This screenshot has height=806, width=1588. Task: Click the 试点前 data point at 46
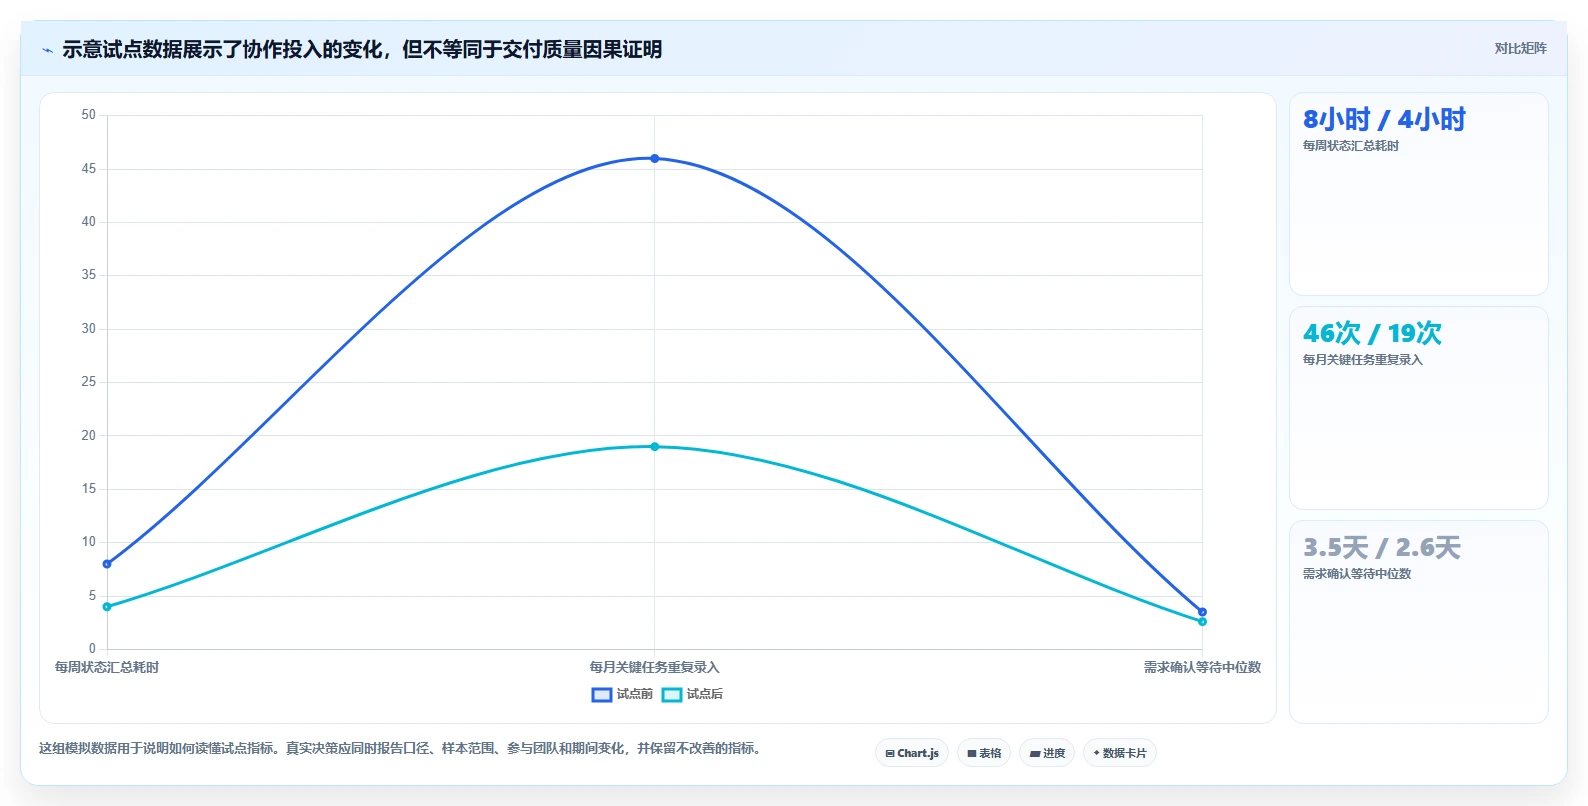655,158
